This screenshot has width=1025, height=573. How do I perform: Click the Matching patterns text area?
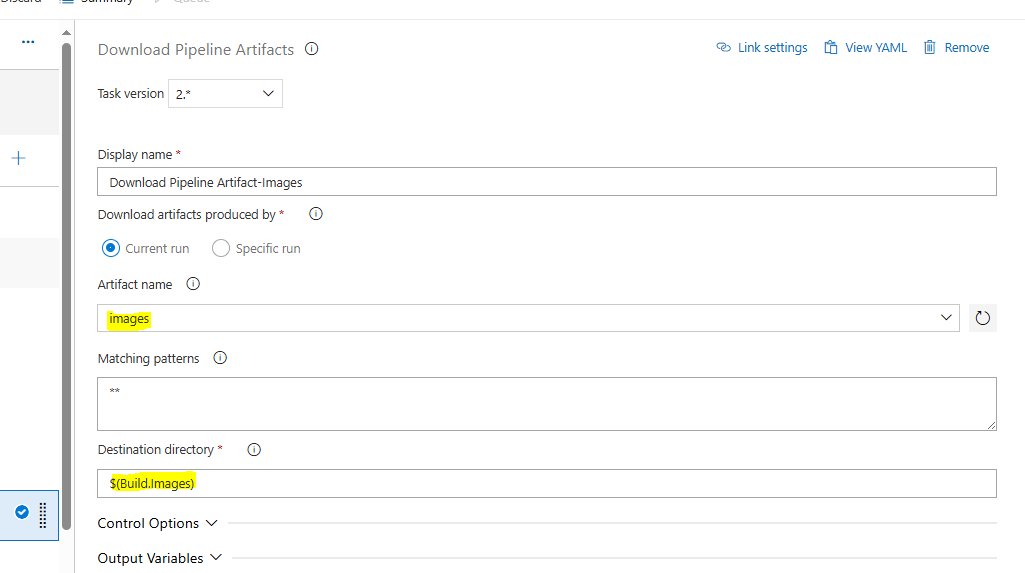[x=546, y=404]
